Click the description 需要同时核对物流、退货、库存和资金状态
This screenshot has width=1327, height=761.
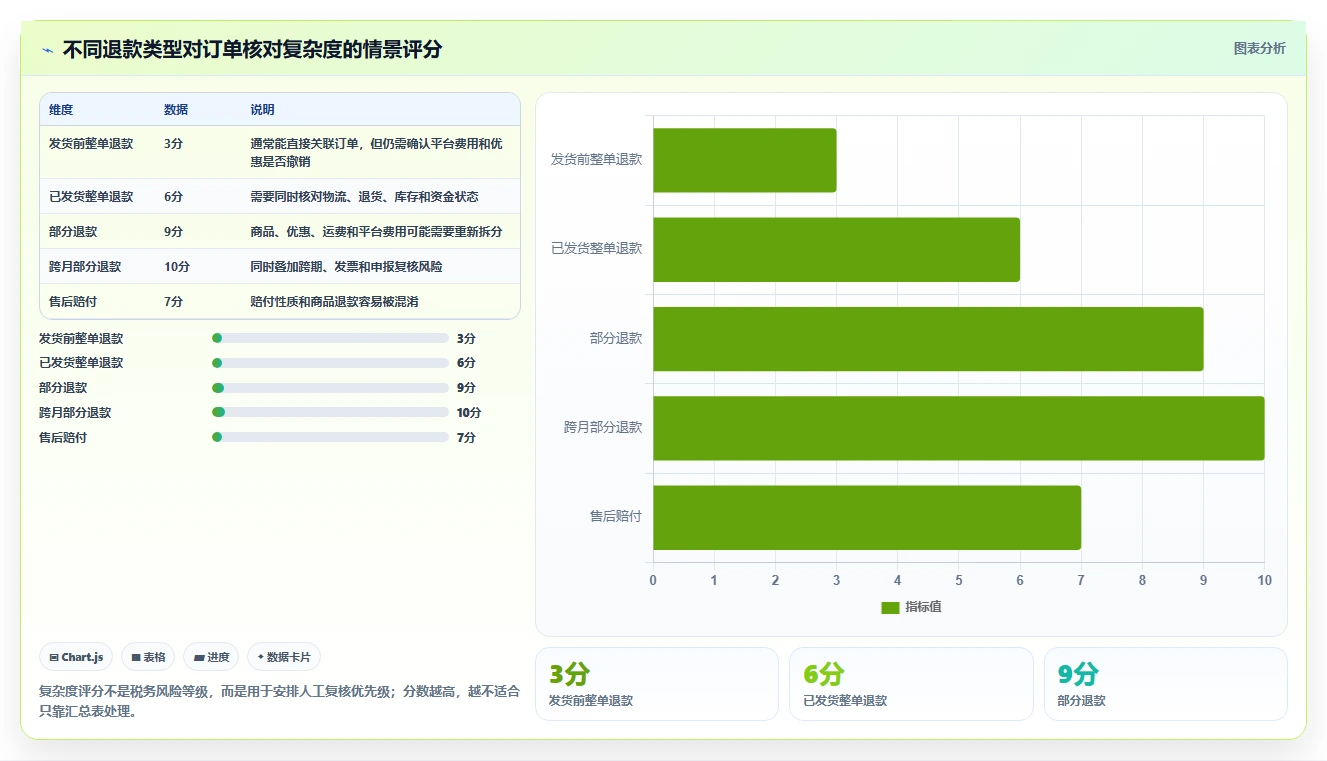coord(364,197)
